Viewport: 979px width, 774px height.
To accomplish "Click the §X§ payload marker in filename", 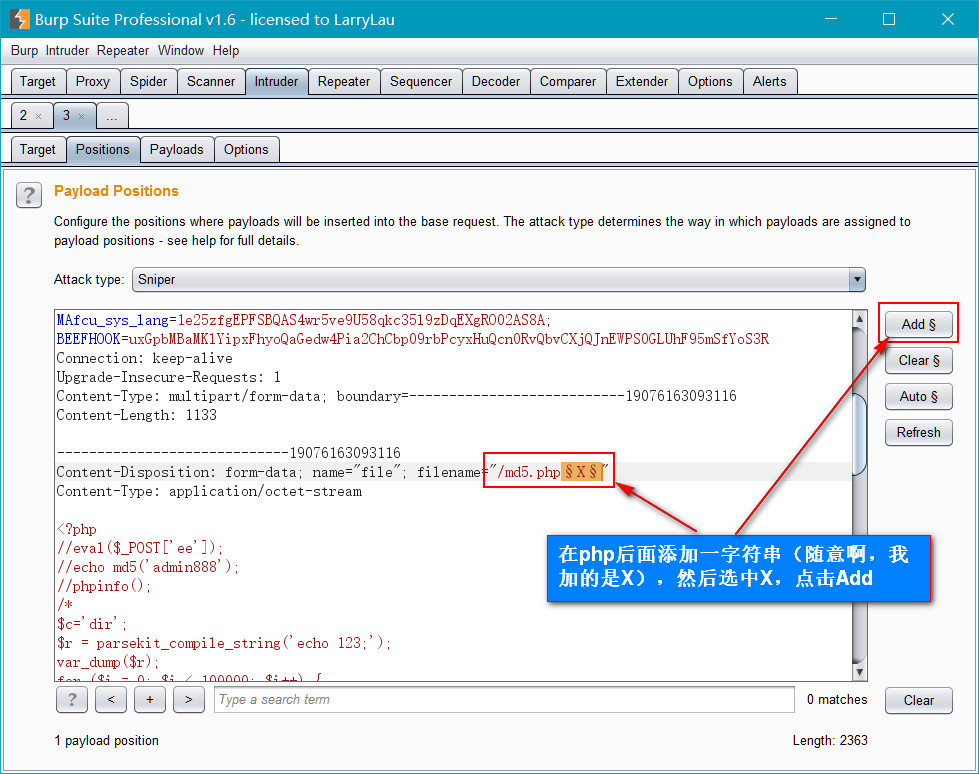I will click(582, 472).
